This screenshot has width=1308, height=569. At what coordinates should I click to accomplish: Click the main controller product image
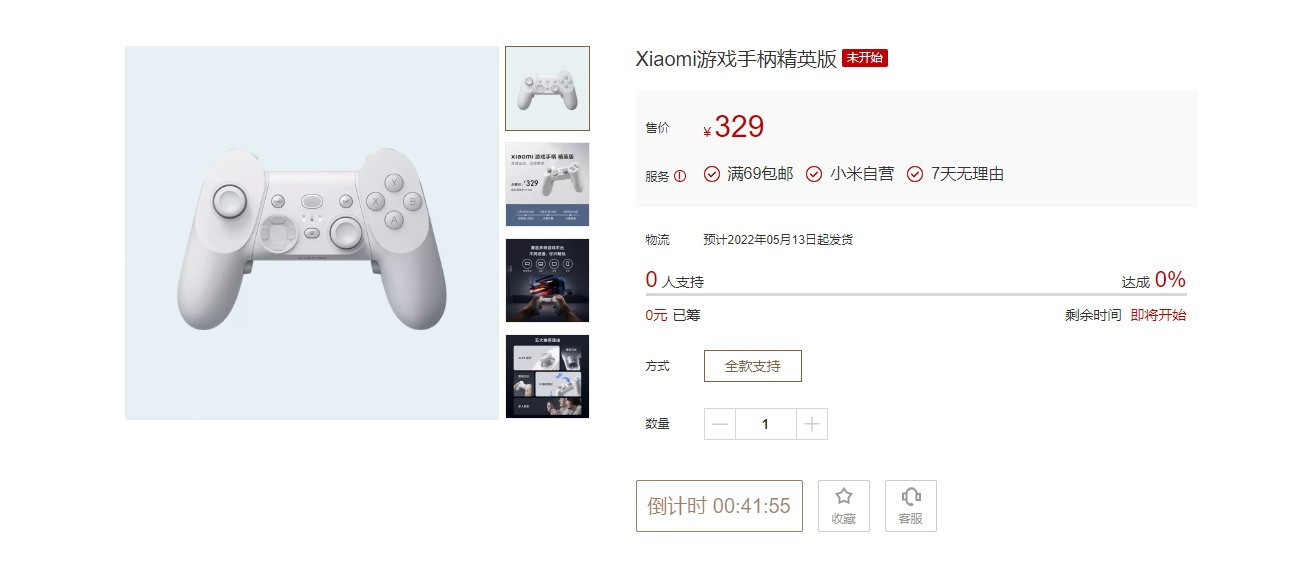pos(312,233)
